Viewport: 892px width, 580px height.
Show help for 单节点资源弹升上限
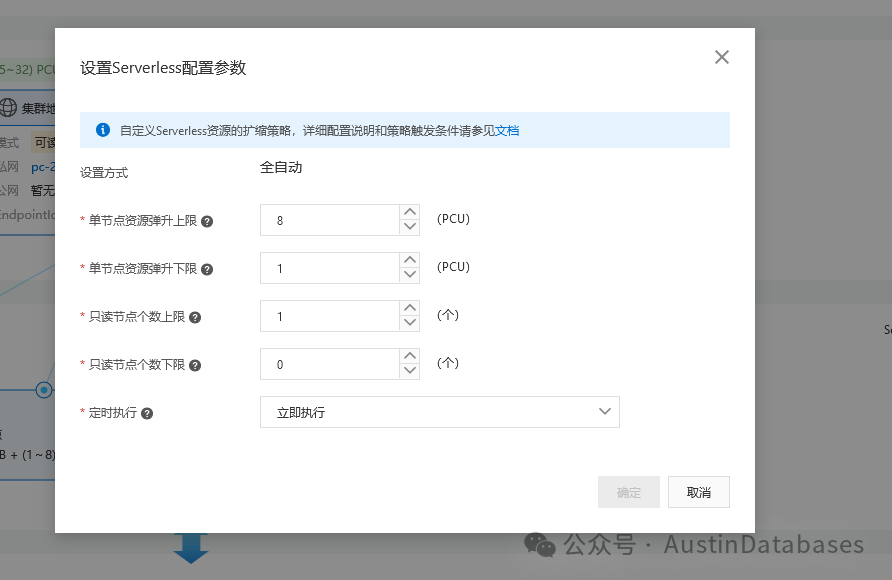point(207,221)
